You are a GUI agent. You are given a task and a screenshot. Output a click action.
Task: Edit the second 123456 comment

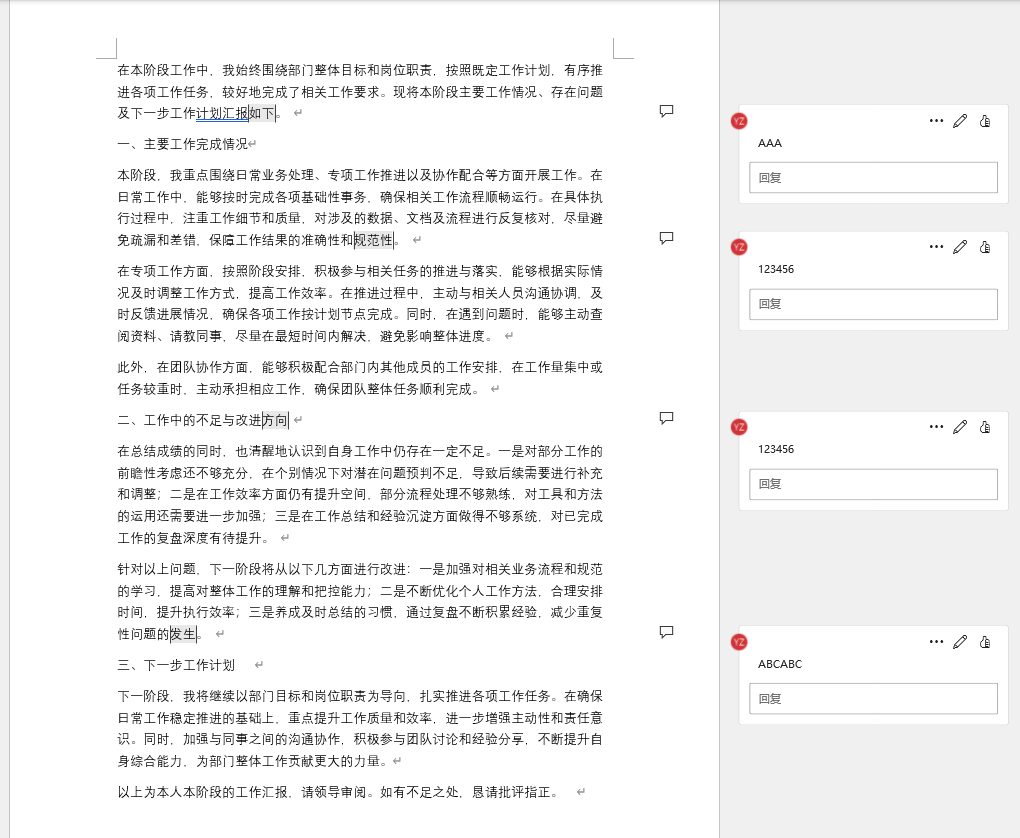pos(960,426)
